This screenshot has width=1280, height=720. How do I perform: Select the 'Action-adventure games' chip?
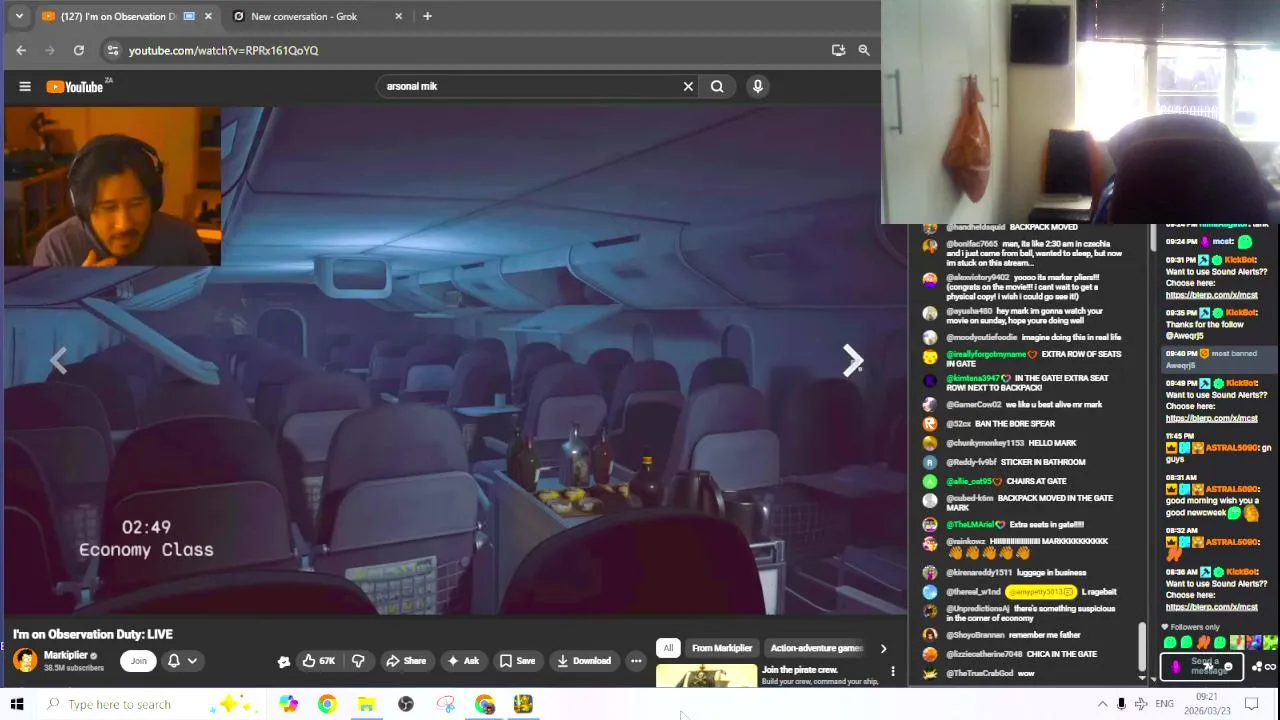[x=815, y=648]
